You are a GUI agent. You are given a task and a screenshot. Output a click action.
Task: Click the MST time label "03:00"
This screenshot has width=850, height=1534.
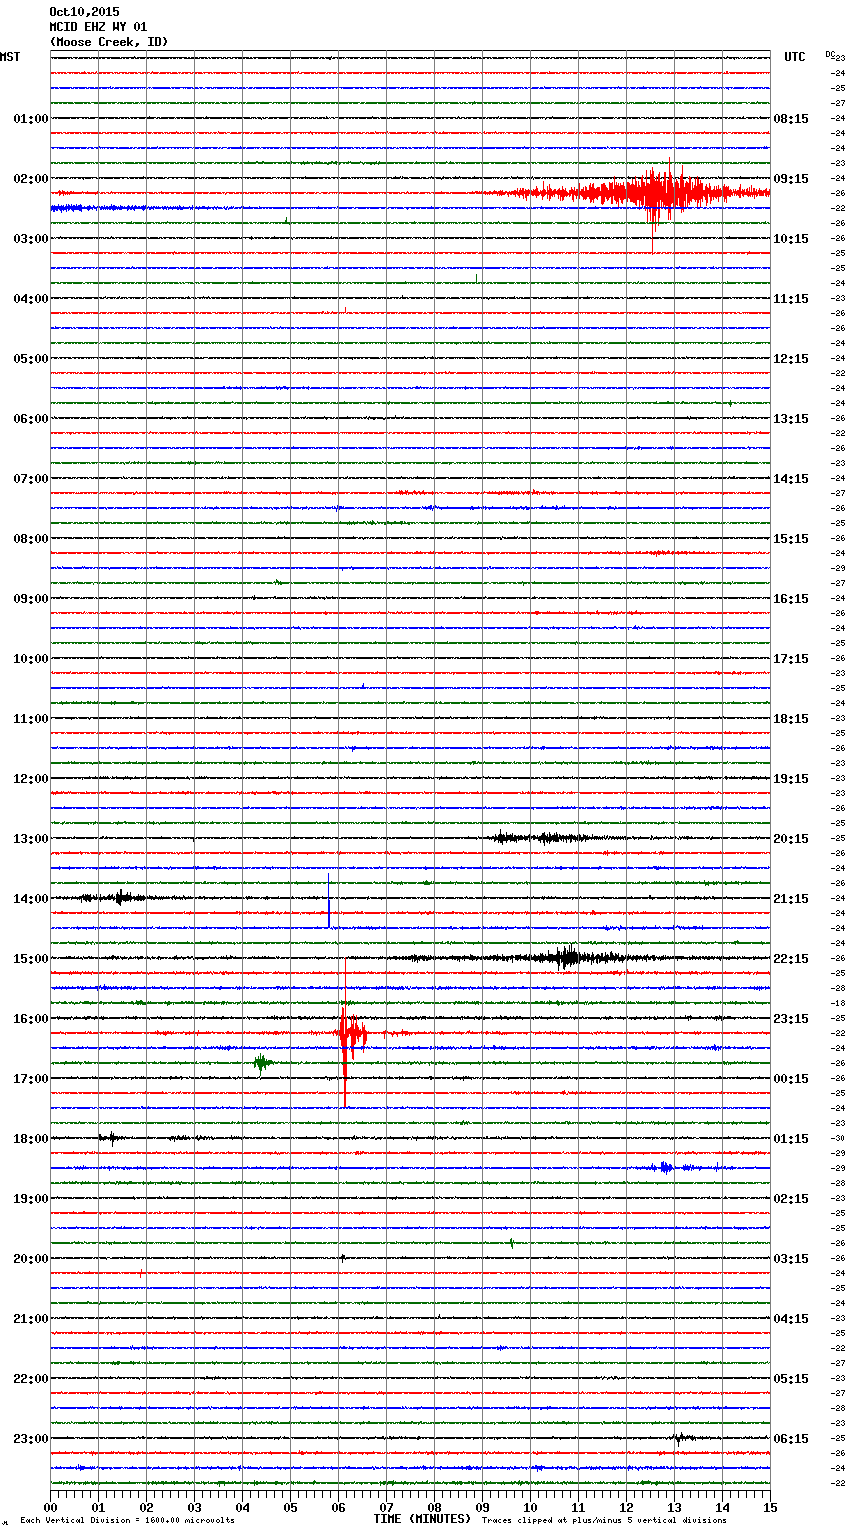pyautogui.click(x=31, y=238)
